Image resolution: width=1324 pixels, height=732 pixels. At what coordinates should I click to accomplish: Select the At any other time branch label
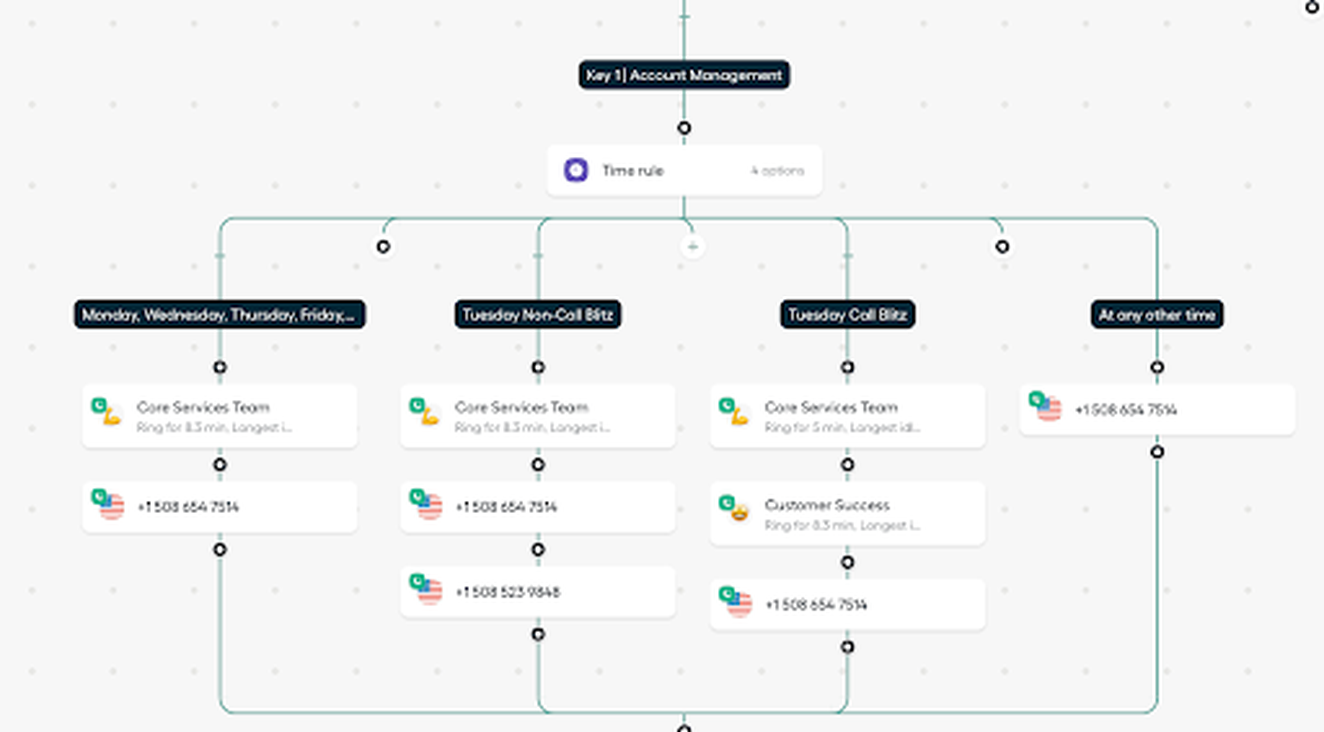click(x=1157, y=315)
